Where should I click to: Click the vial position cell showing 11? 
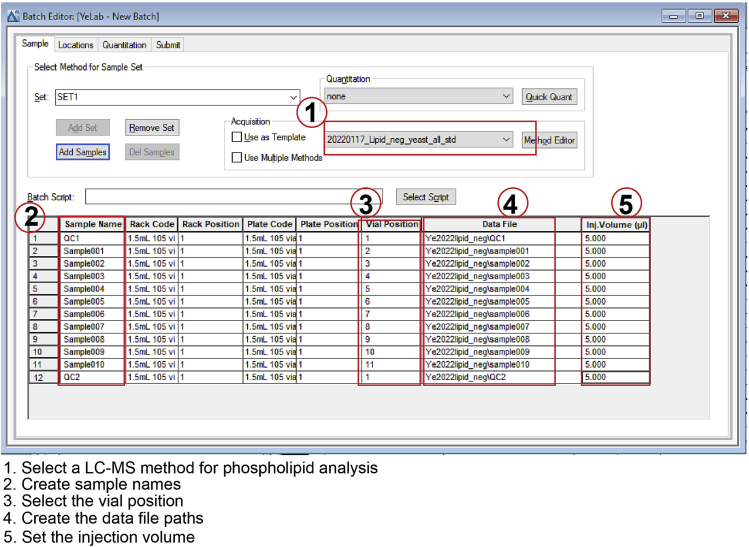pos(390,365)
